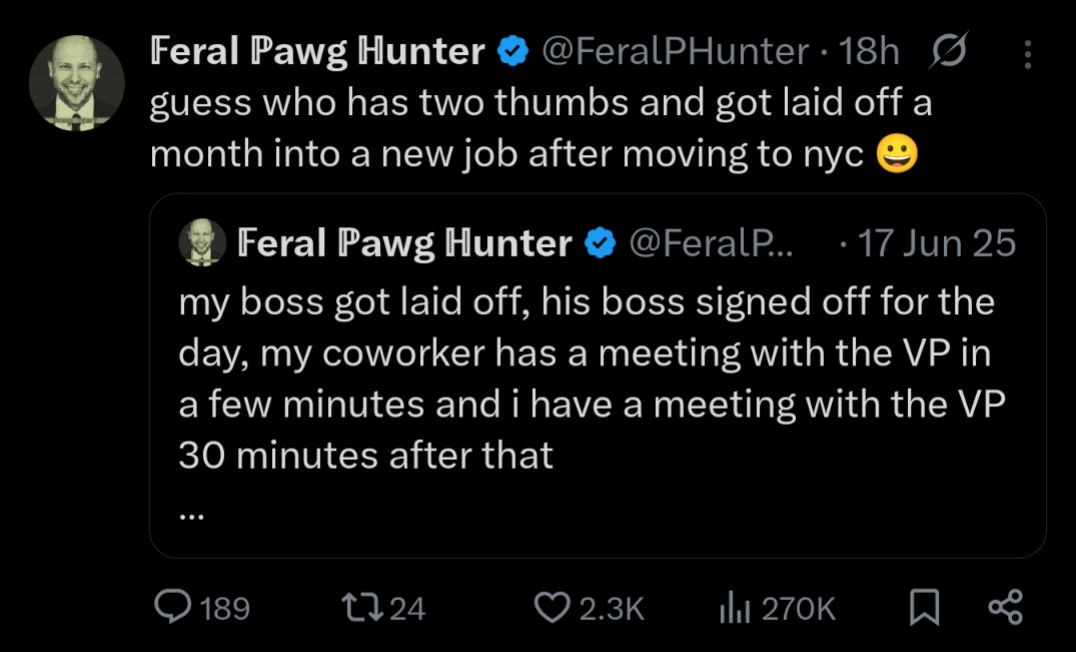The image size is (1076, 652).
Task: Click the verified badge in quoted post
Action: (599, 243)
